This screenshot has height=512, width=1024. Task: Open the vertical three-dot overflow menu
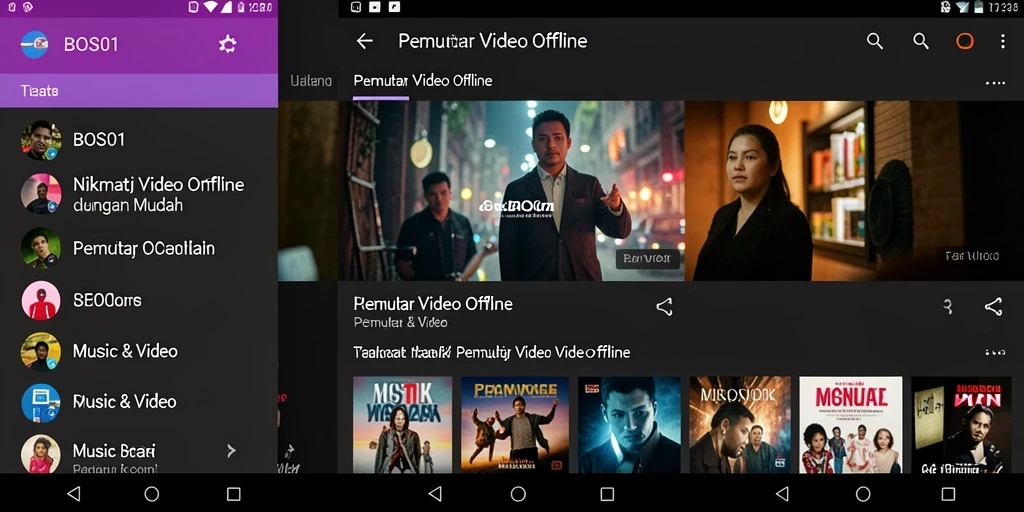1002,41
